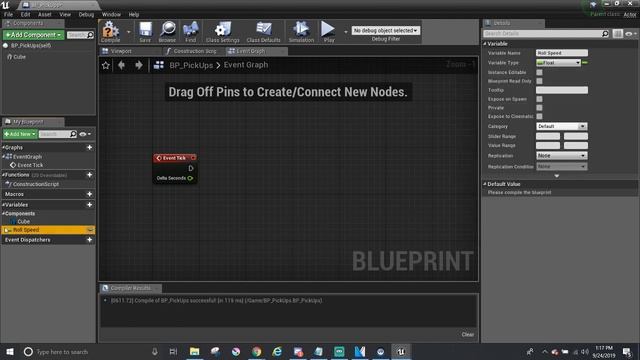Open the File menu

coord(8,14)
